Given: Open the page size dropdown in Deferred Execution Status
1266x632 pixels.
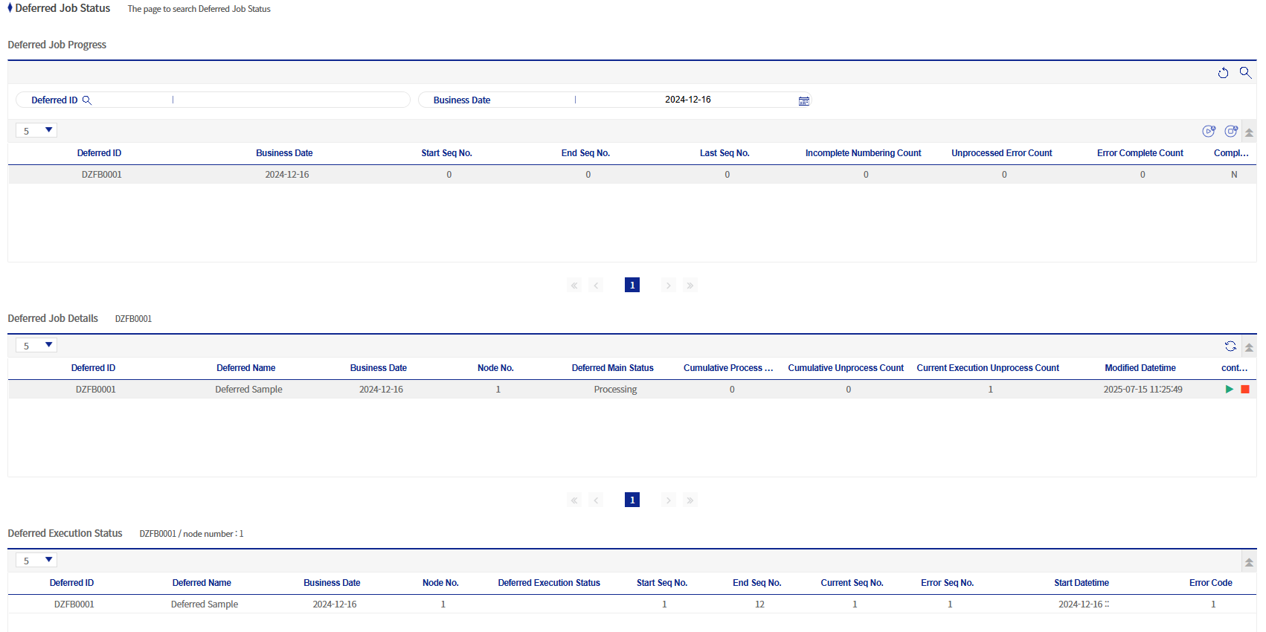Looking at the screenshot, I should [x=35, y=560].
